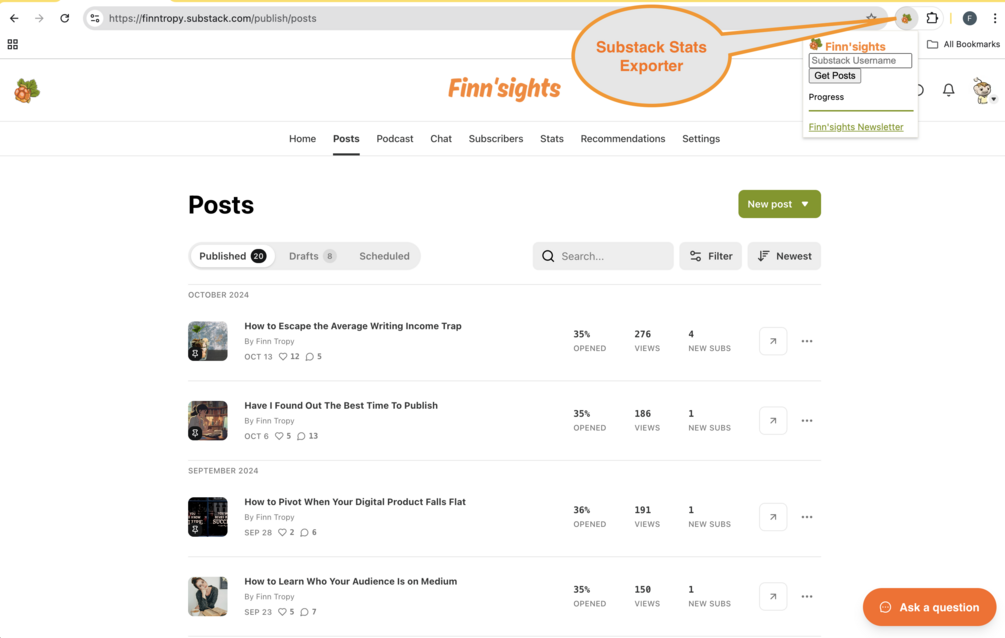Open external arrow for Digital Product post

773,517
